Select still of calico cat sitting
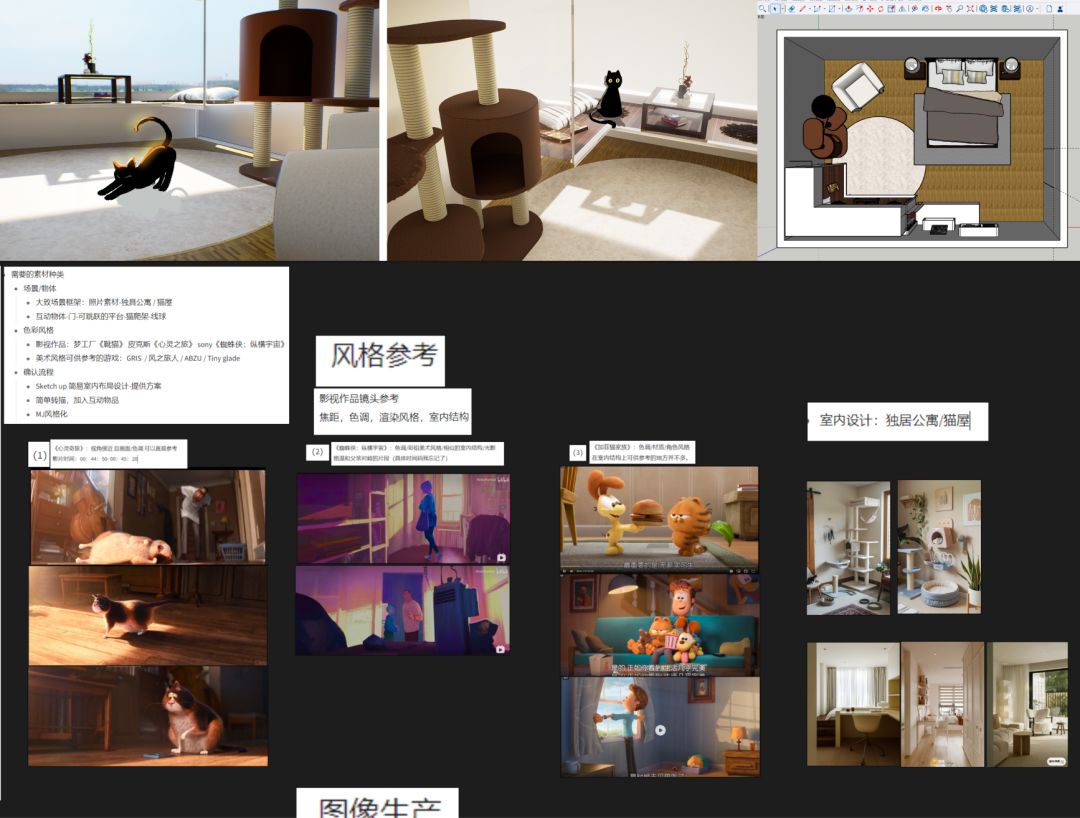Viewport: 1080px width, 818px height. (147, 716)
